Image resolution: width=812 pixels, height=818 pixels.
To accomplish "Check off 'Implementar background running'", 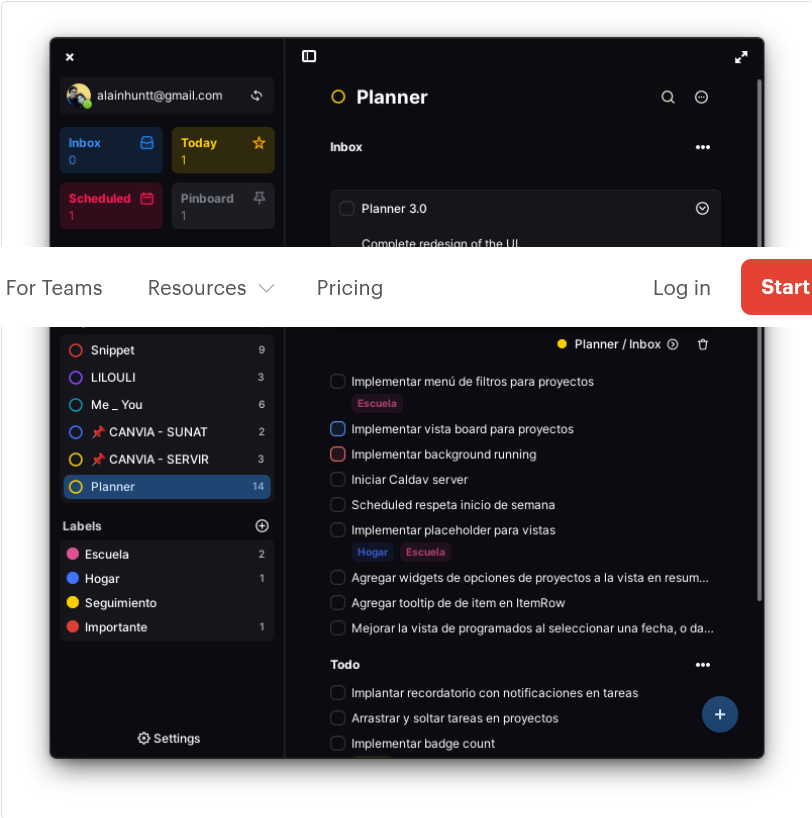I will 337,453.
